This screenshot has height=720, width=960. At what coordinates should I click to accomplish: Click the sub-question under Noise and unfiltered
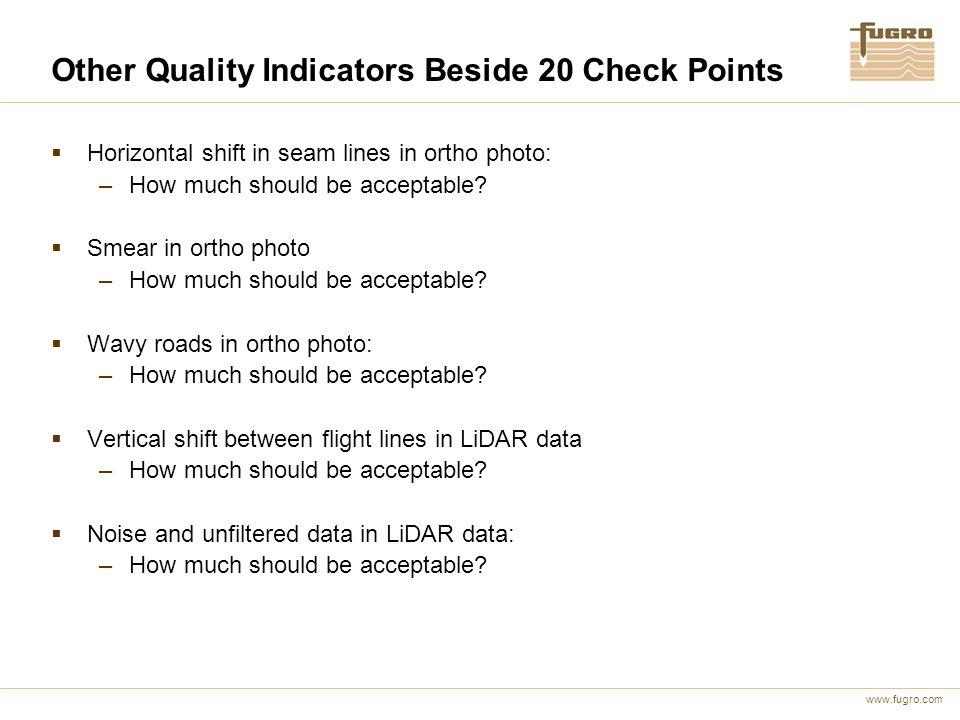click(x=308, y=565)
